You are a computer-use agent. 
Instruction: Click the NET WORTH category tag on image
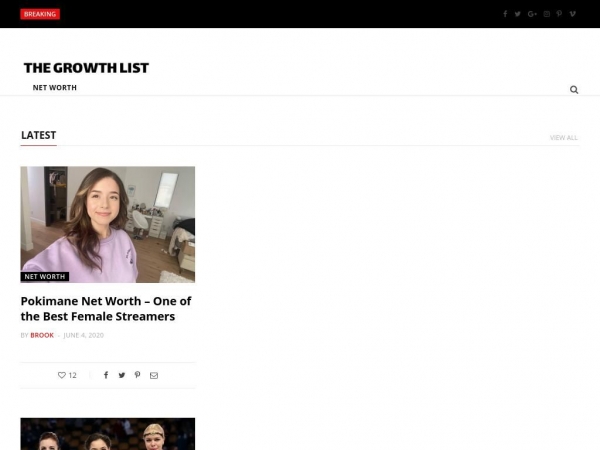click(45, 277)
